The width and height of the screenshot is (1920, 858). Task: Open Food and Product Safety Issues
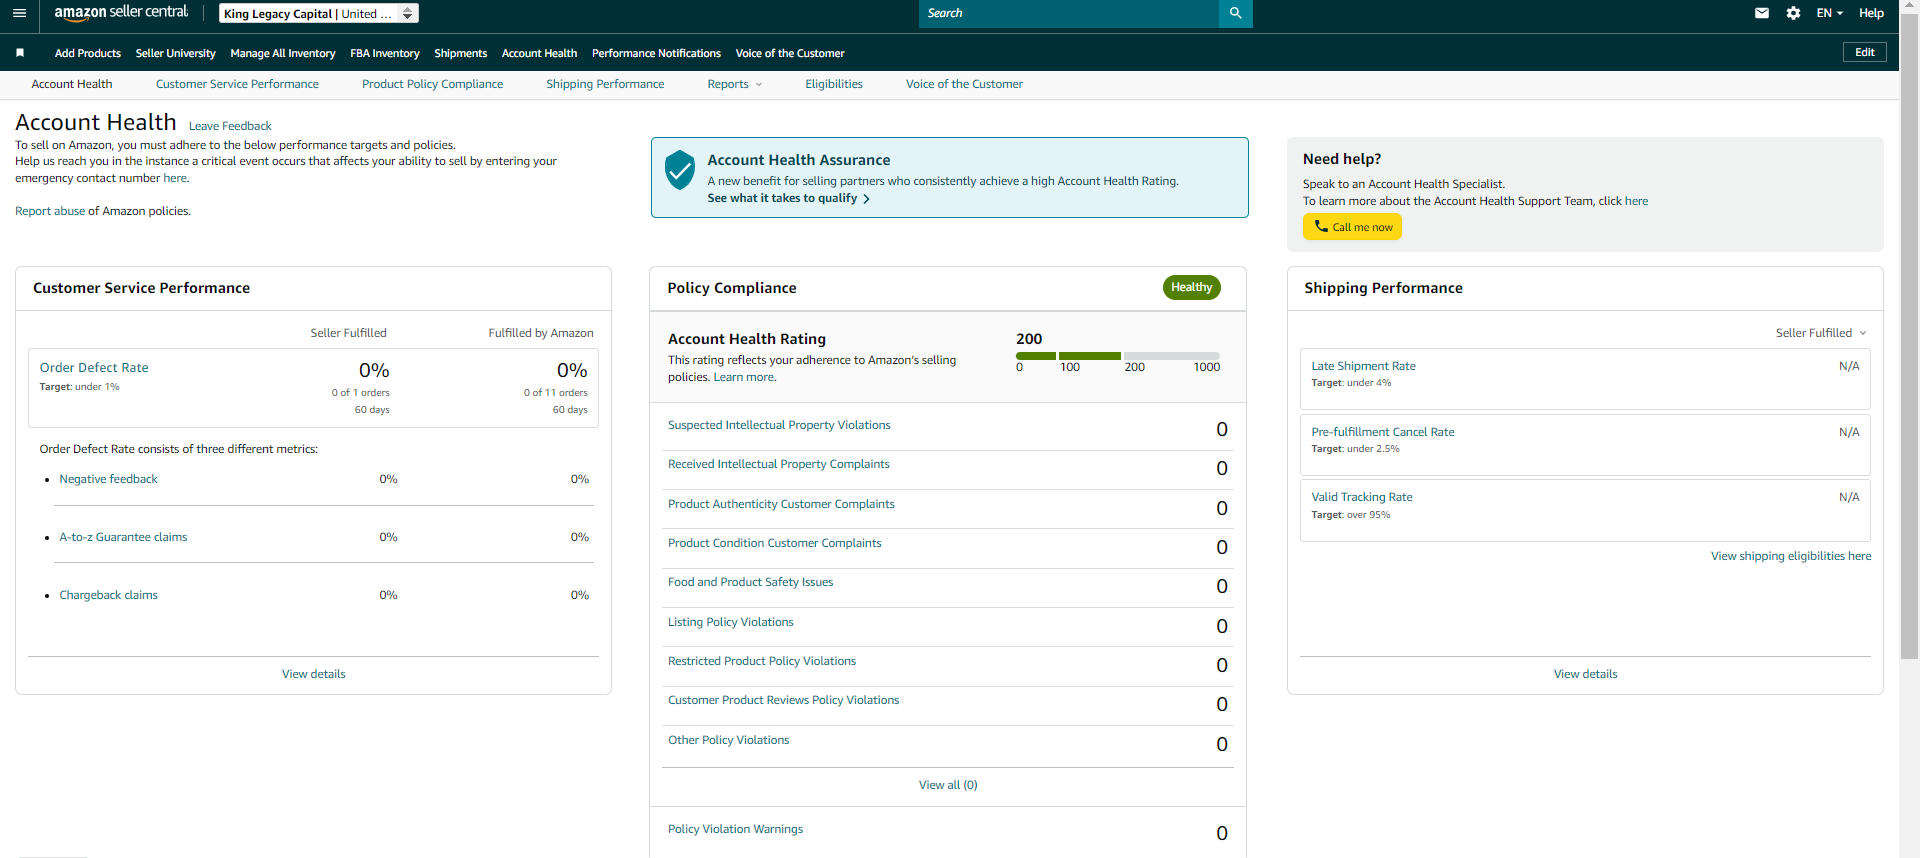(750, 582)
